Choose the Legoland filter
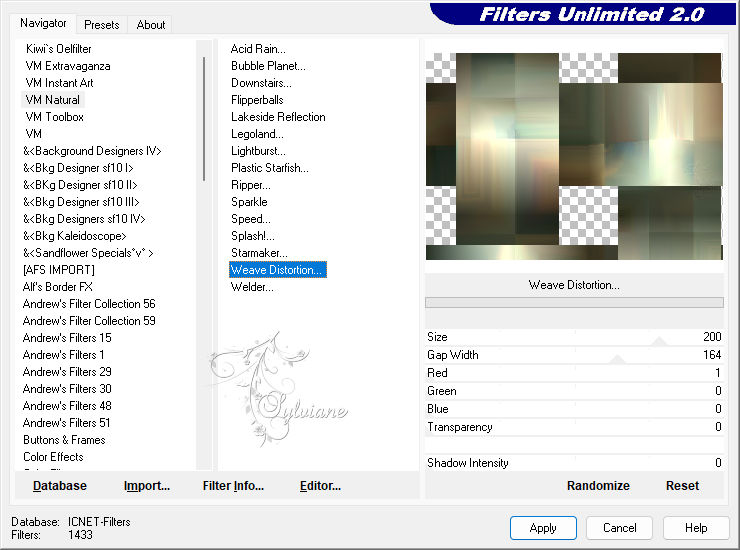Image resolution: width=740 pixels, height=550 pixels. coord(257,134)
